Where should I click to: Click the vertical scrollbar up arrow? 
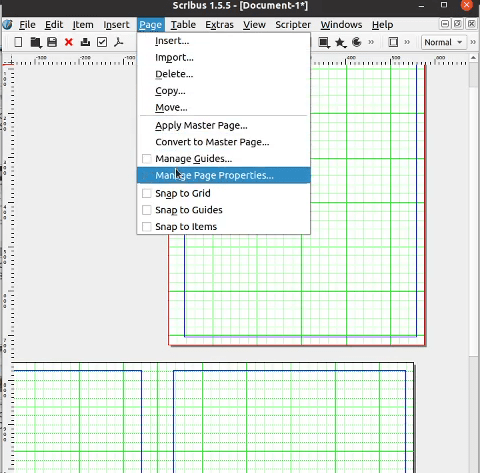(x=473, y=58)
